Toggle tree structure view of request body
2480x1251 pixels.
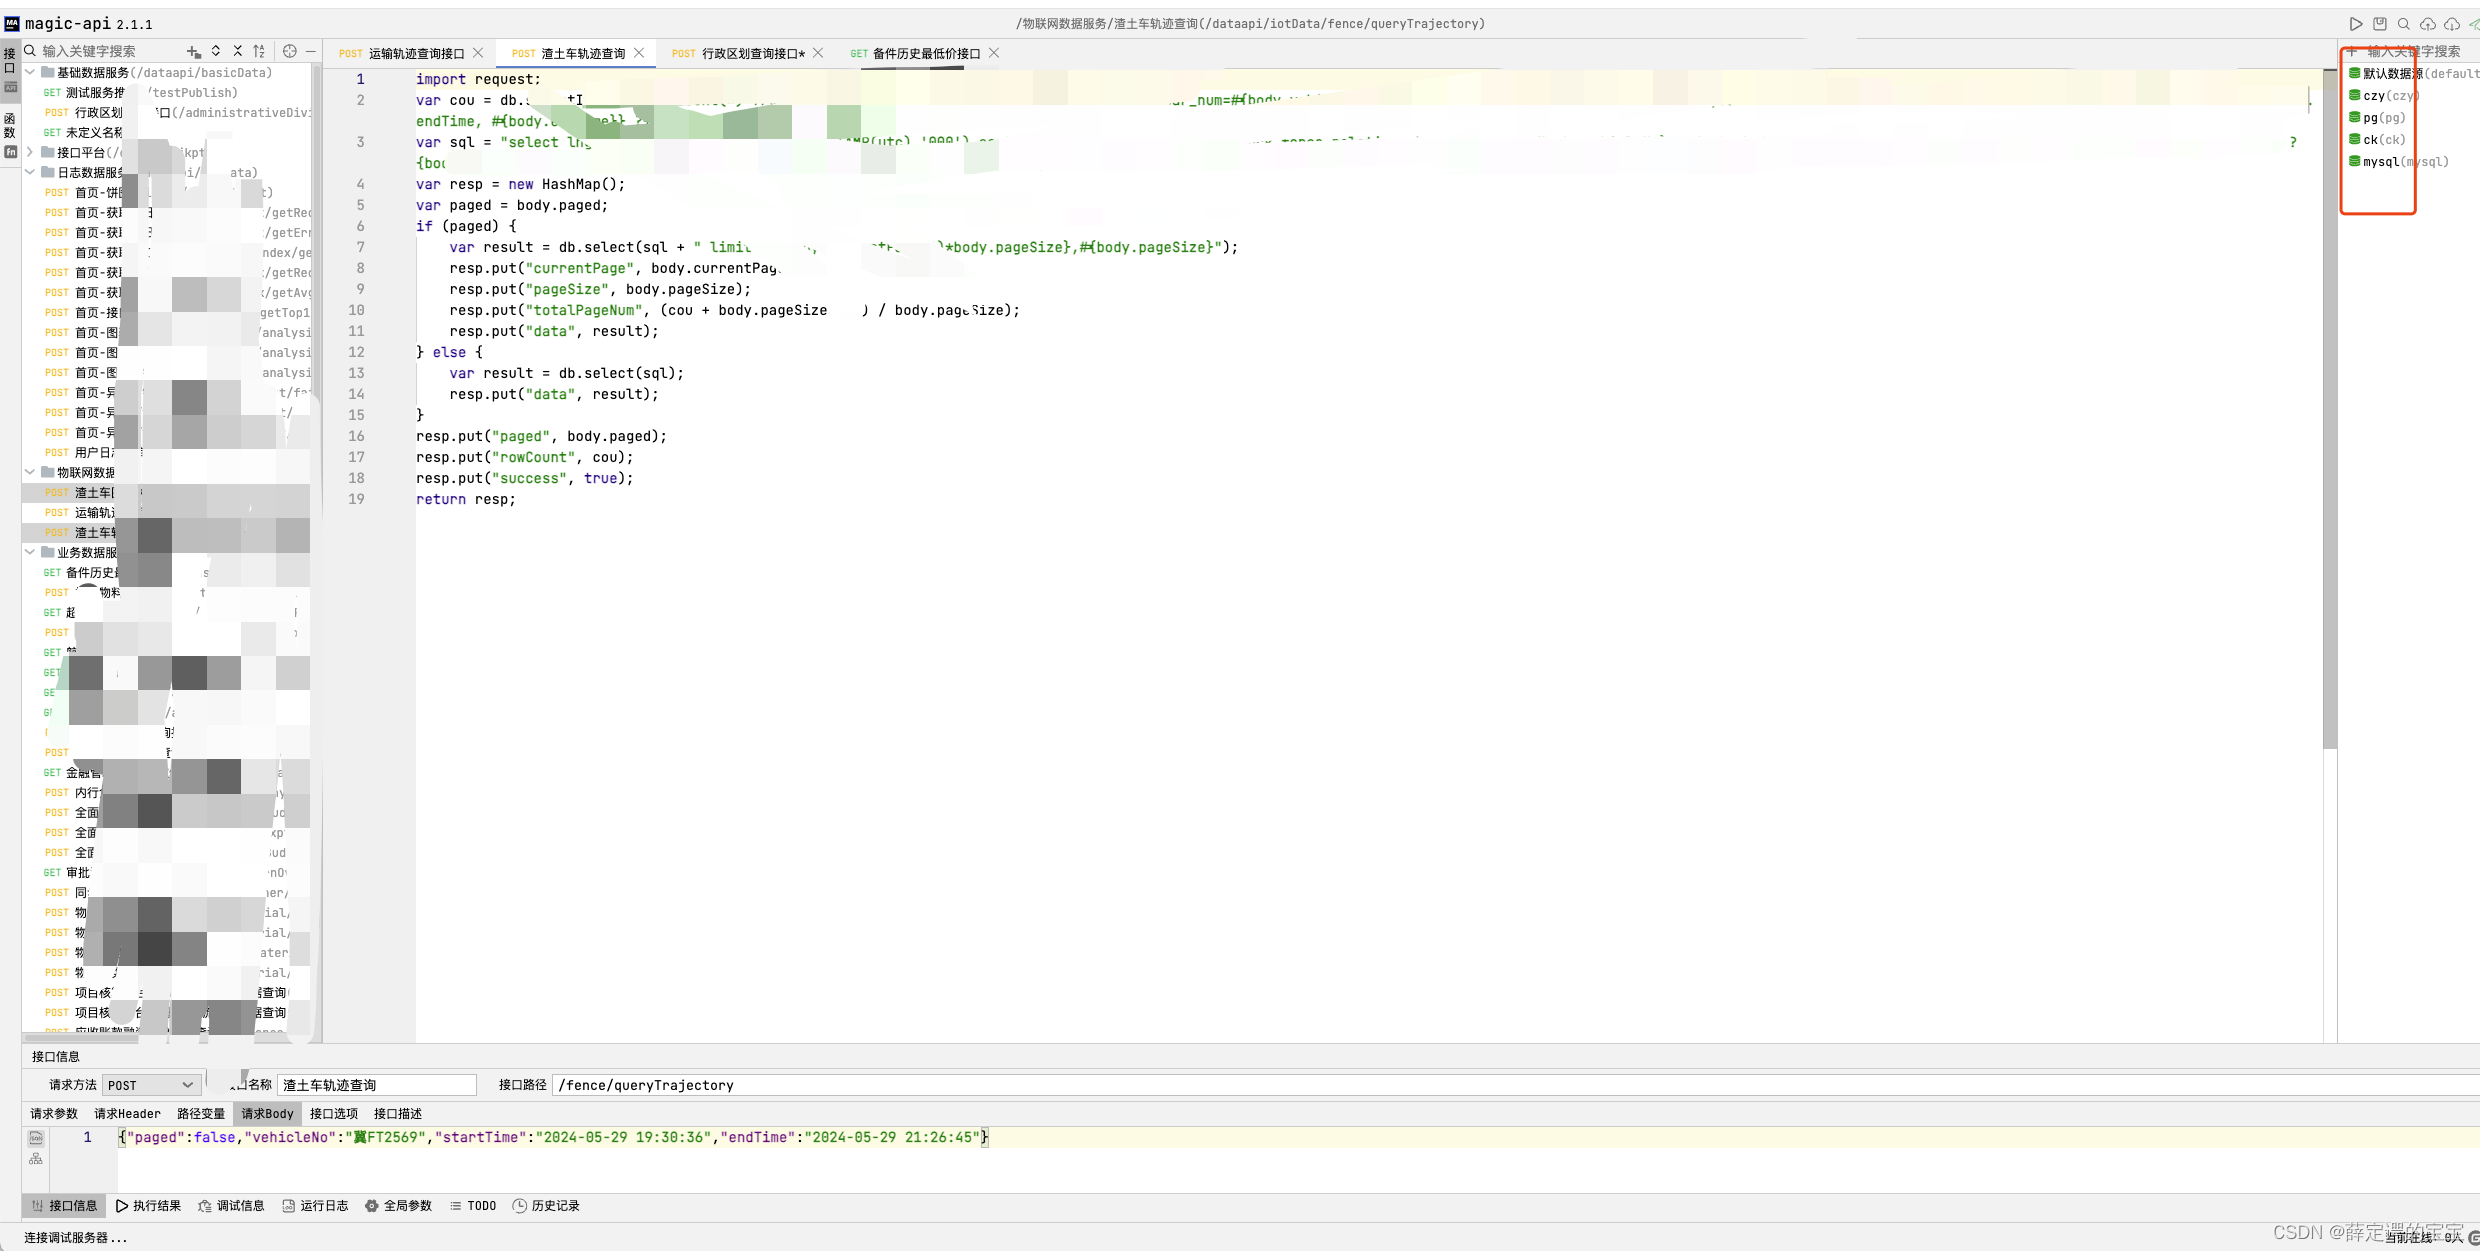coord(36,1159)
